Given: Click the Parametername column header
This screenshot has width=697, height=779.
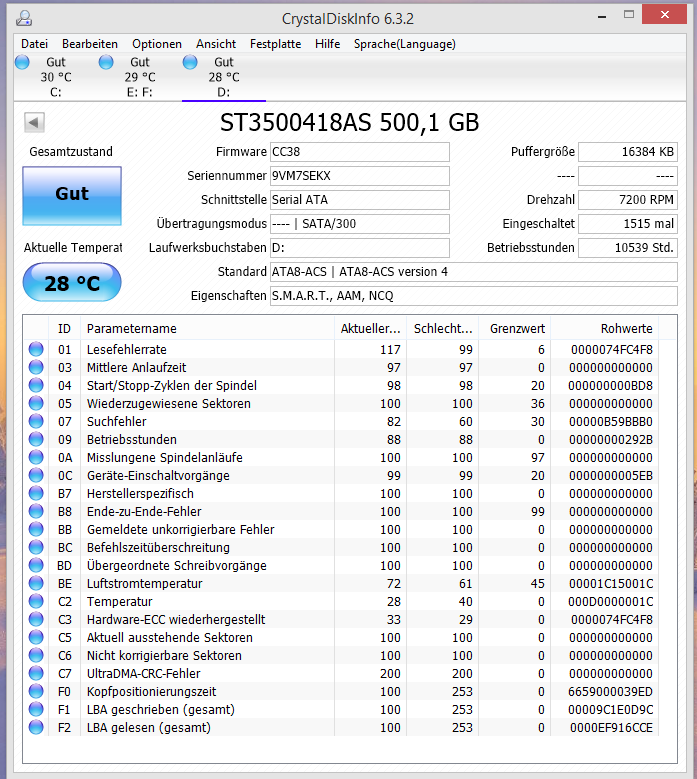Looking at the screenshot, I should (208, 328).
